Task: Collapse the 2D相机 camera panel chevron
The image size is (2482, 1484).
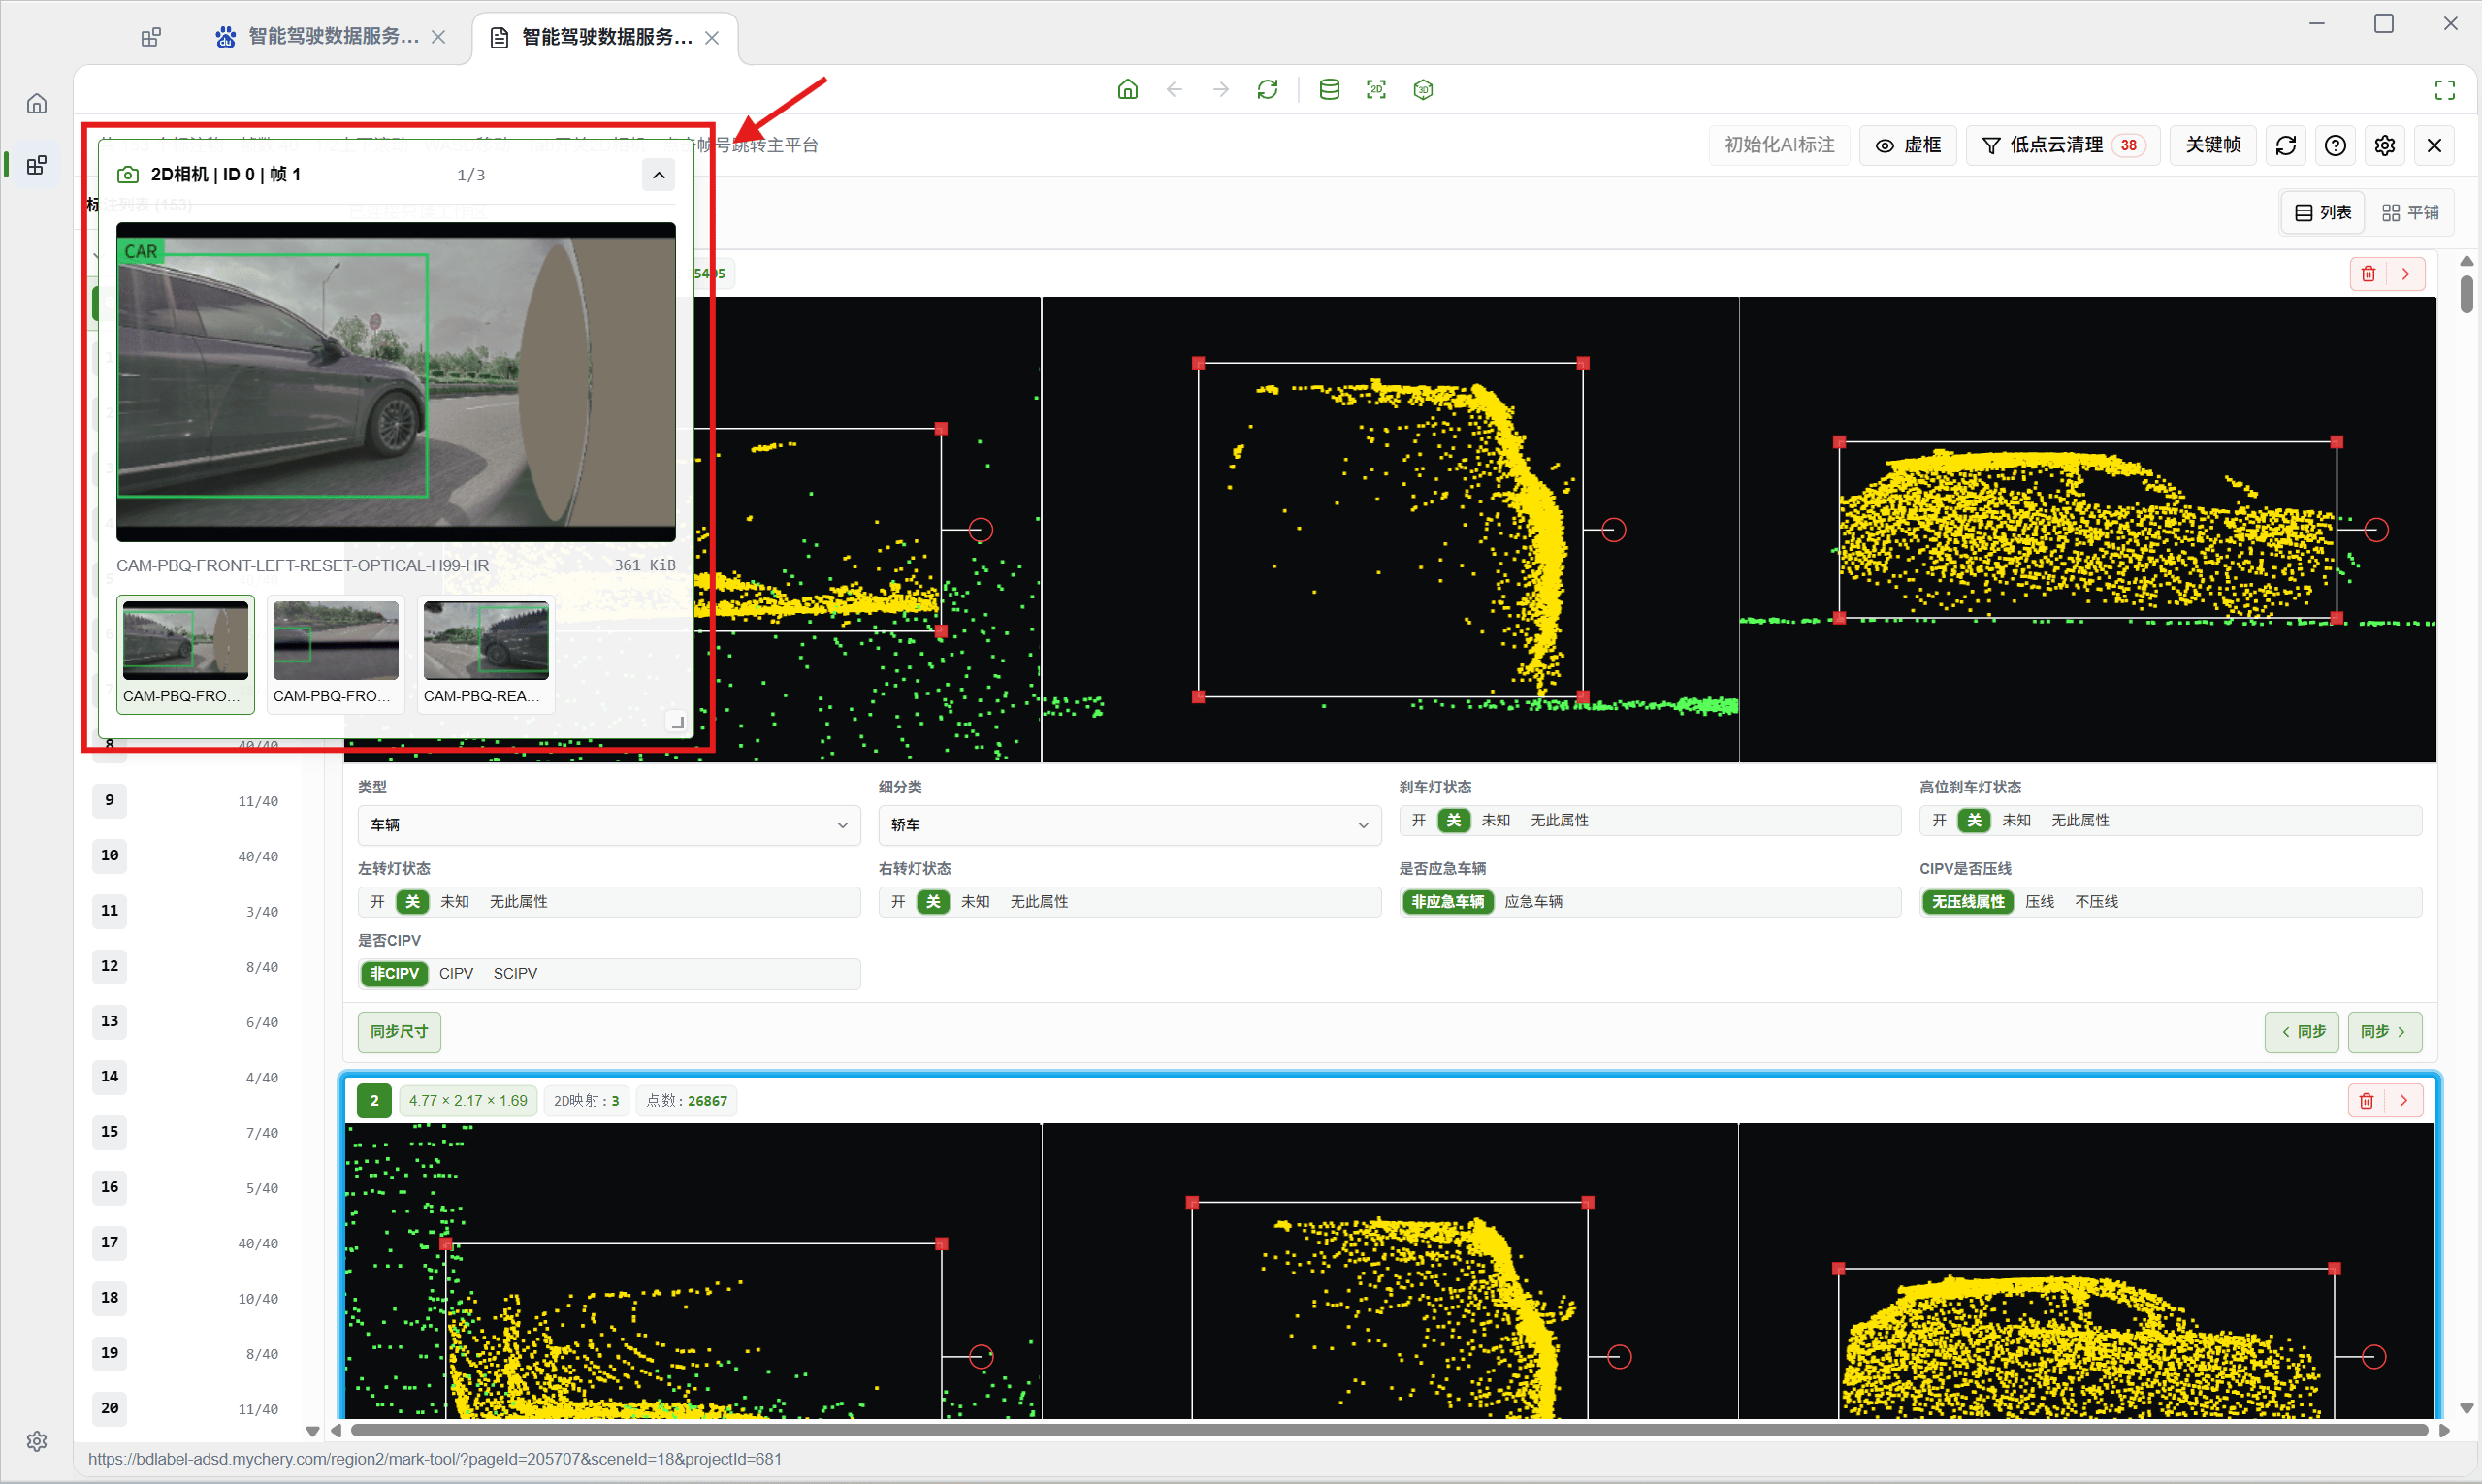Action: [x=658, y=175]
